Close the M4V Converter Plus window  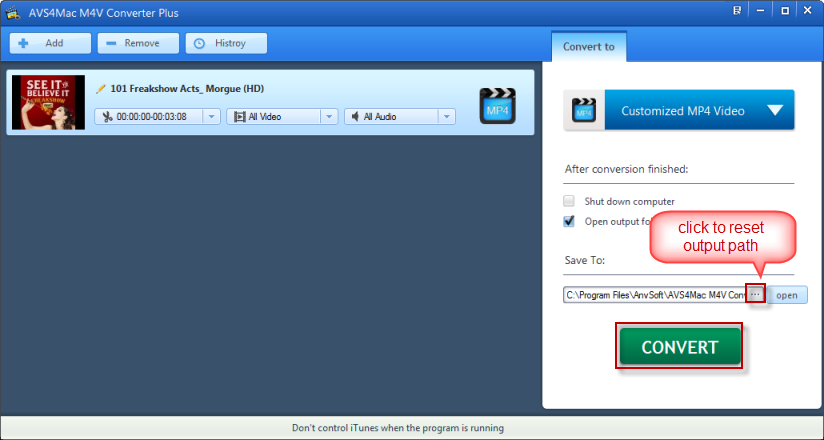pyautogui.click(x=808, y=11)
